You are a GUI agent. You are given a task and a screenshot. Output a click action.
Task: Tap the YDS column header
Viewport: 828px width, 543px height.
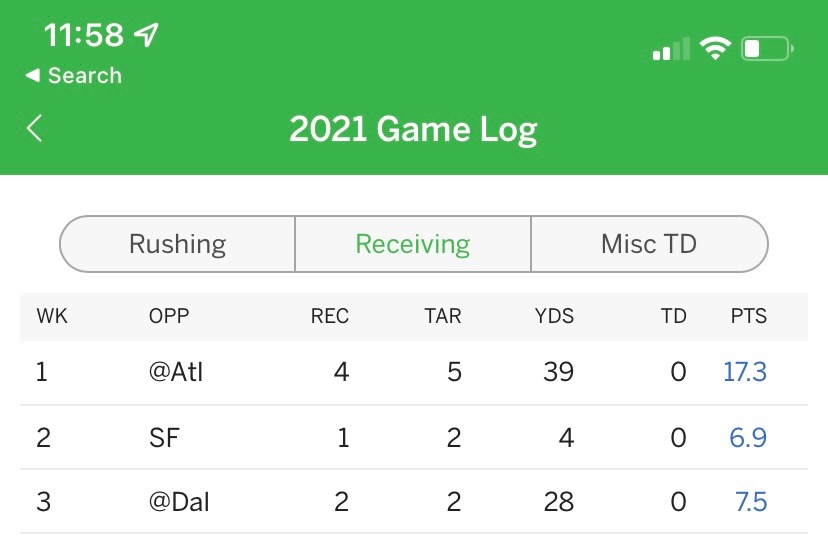click(x=554, y=316)
